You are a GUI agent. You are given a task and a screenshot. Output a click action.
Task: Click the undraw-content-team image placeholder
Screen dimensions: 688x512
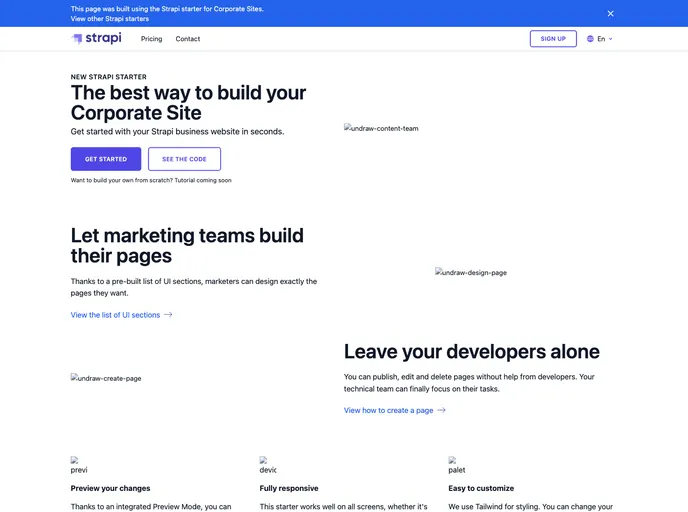point(381,128)
